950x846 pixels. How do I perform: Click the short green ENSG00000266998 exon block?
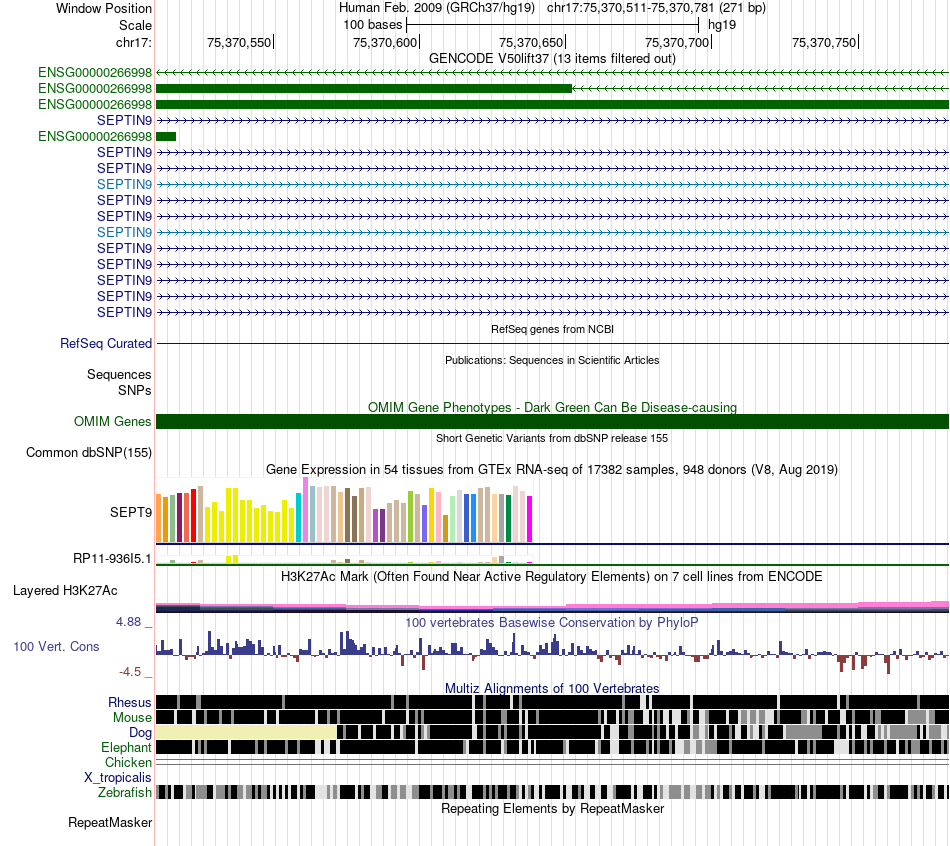[166, 136]
